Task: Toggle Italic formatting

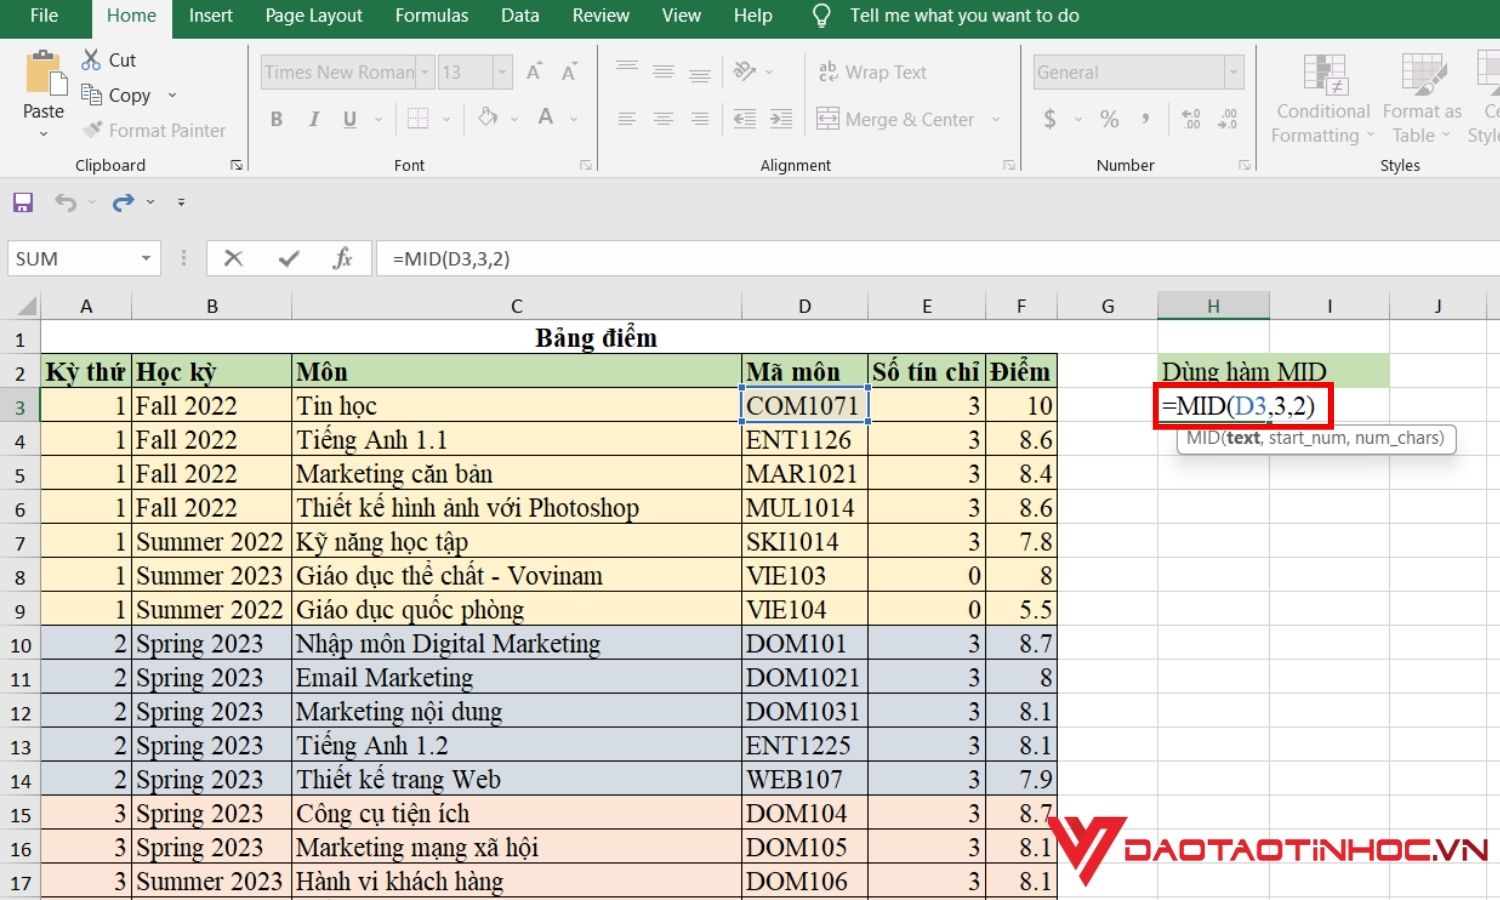Action: click(314, 118)
